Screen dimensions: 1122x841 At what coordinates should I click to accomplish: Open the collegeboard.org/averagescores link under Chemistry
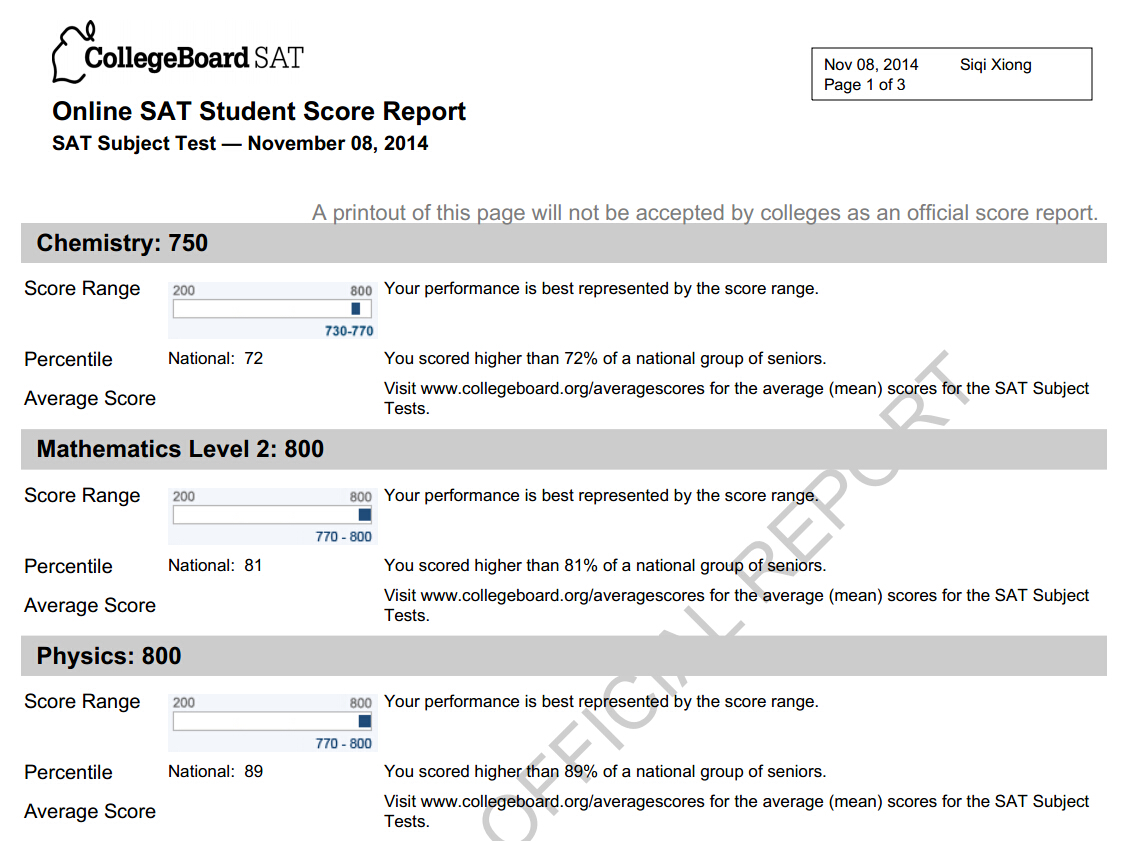coord(563,388)
